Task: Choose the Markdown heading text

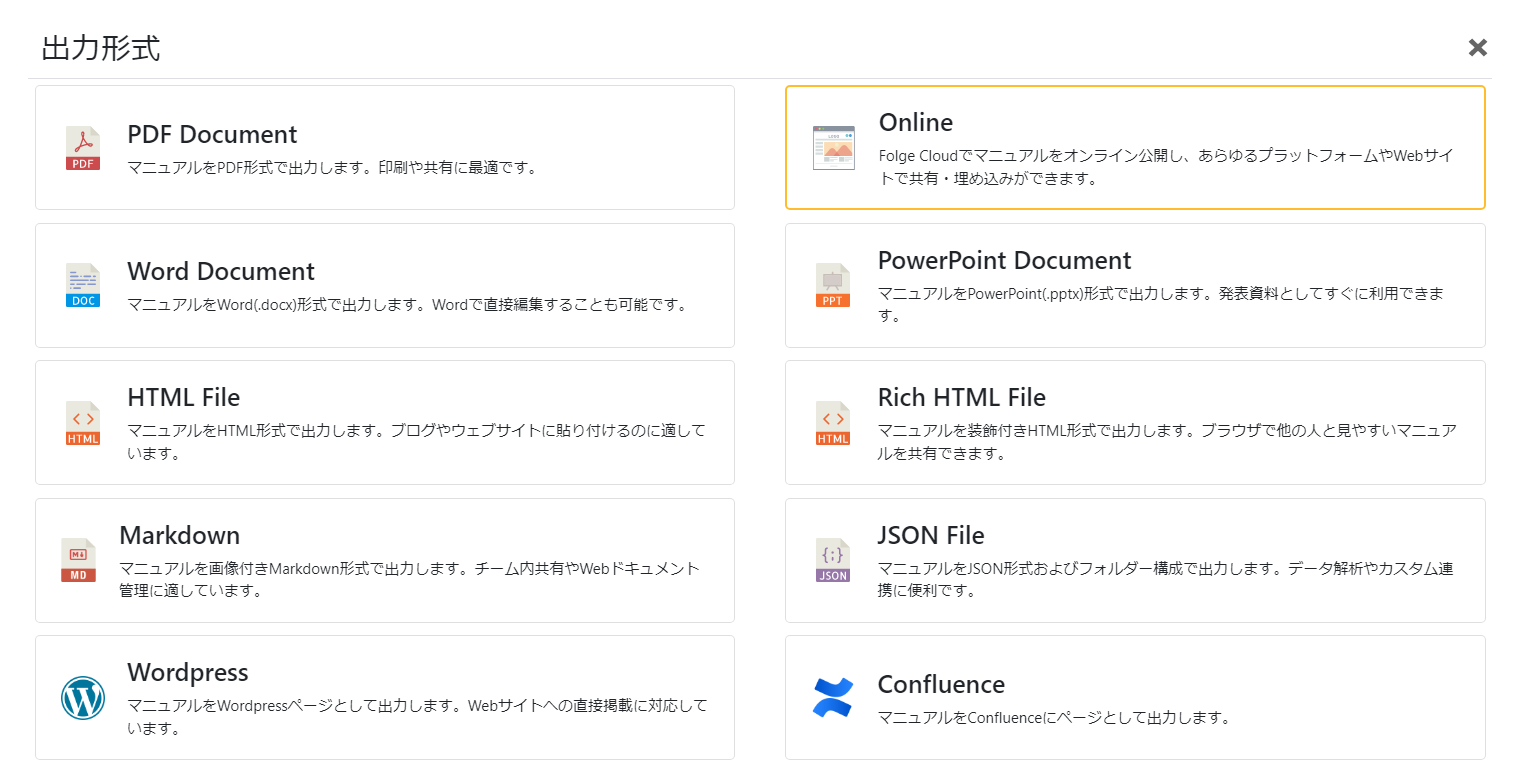Action: coord(179,535)
